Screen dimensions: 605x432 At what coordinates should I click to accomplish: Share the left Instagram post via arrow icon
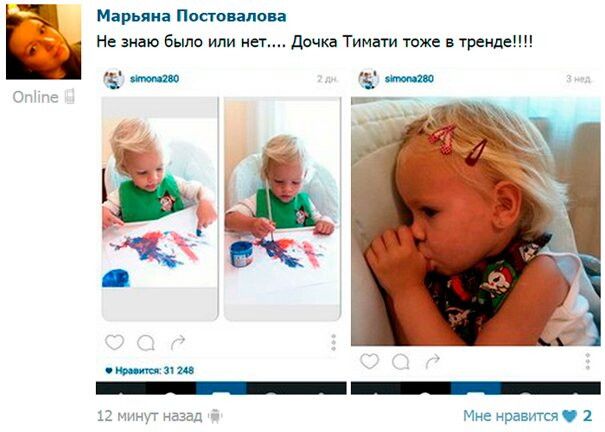tap(178, 342)
